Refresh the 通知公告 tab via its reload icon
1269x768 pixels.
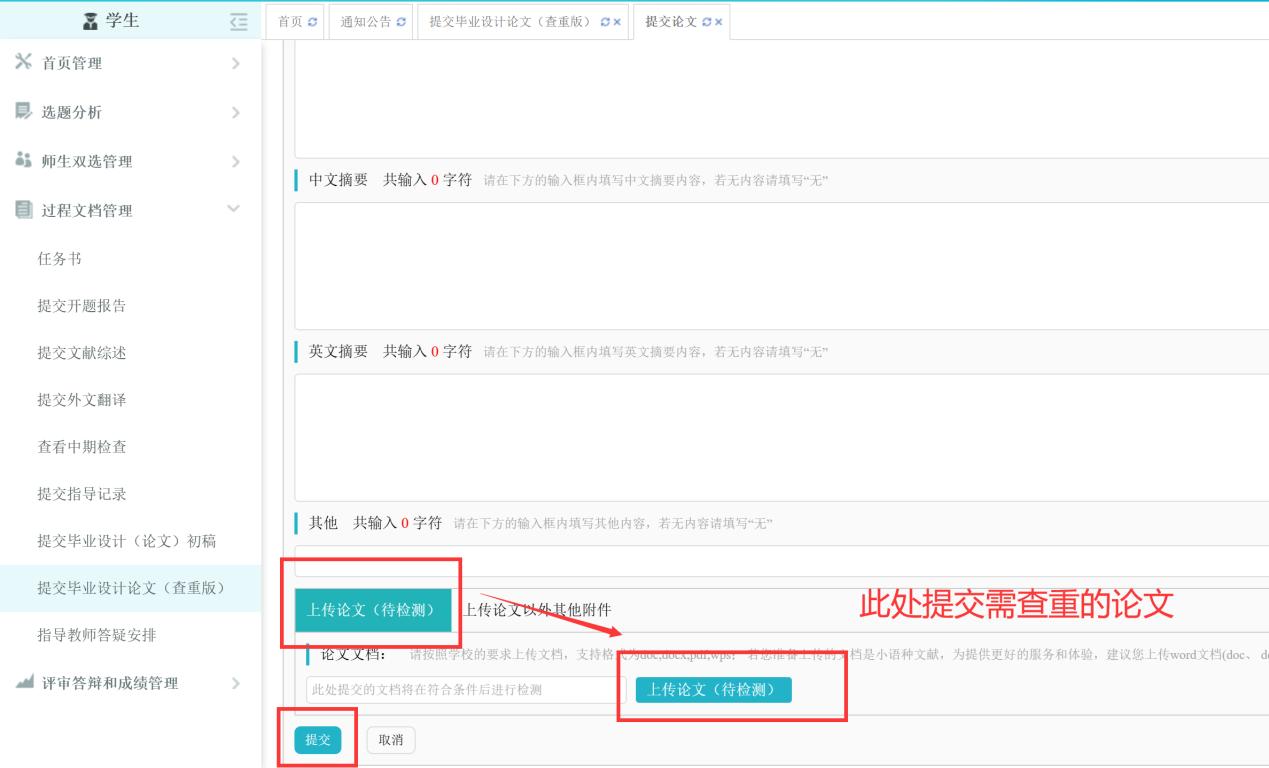click(401, 22)
